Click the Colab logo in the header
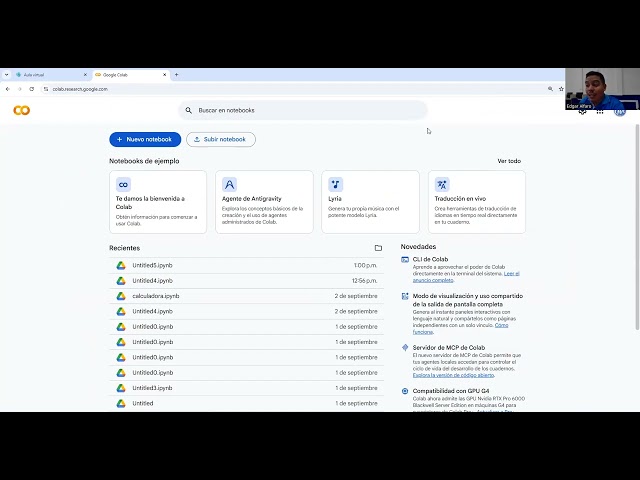This screenshot has height=480, width=640. (22, 110)
